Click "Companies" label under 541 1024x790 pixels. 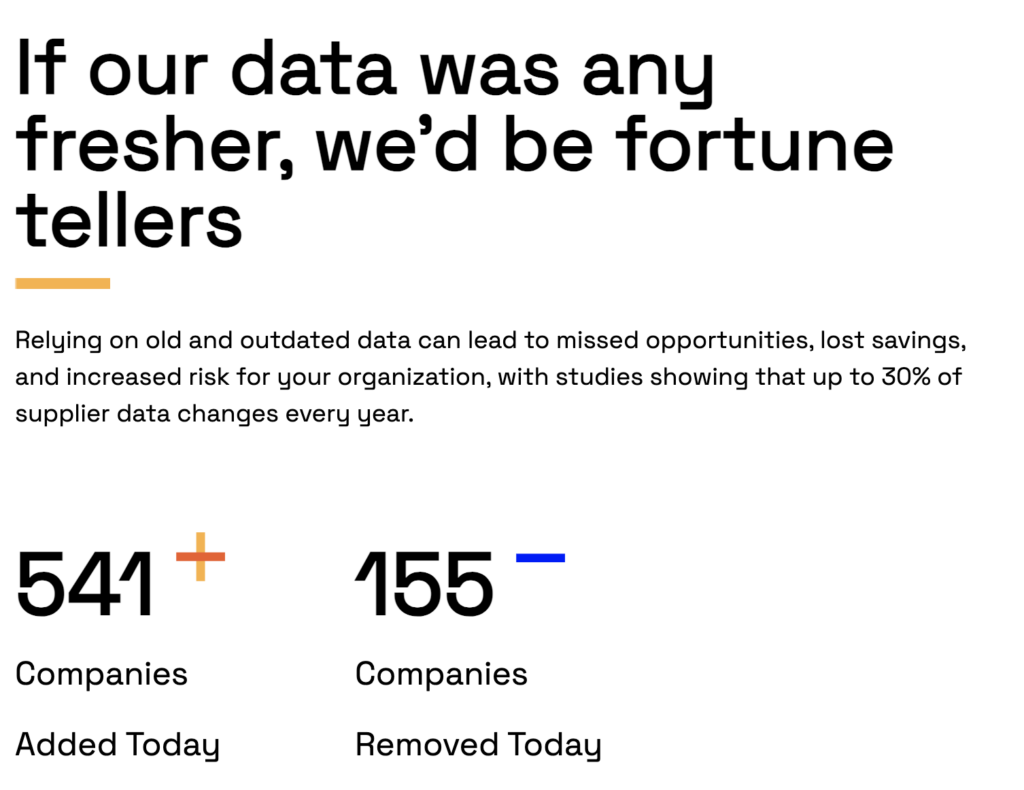101,674
